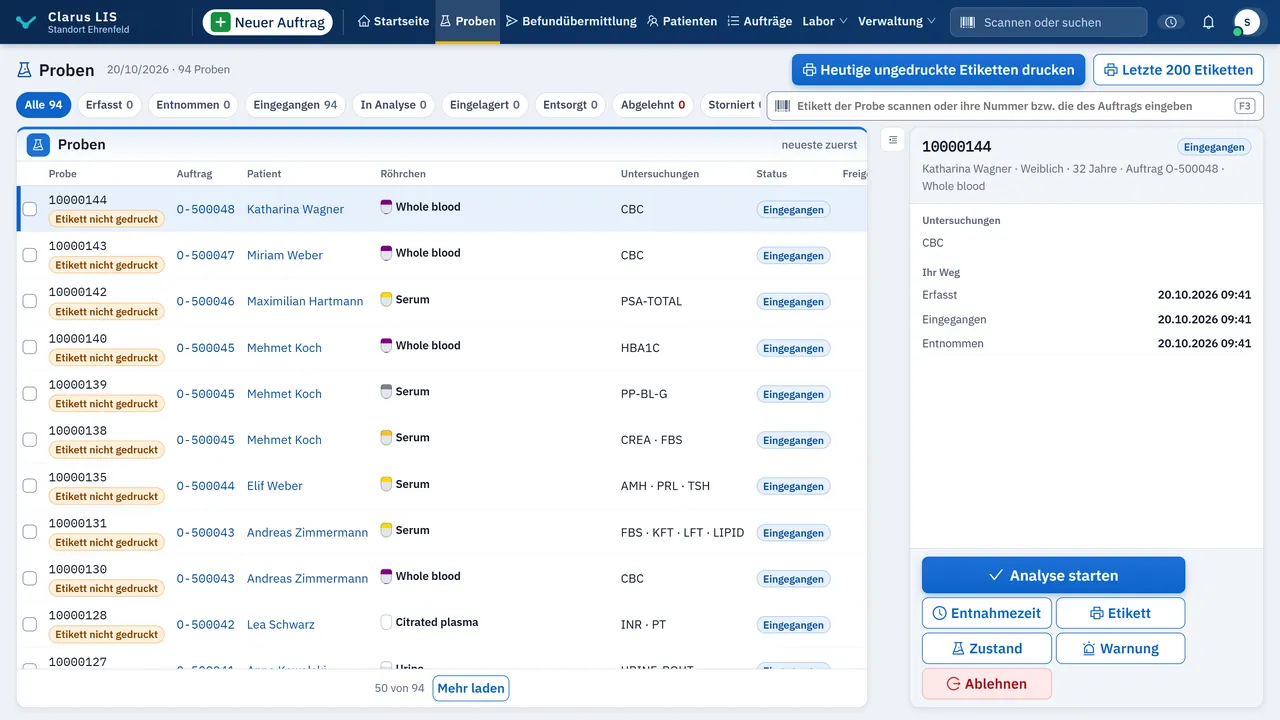Set sample condition via Zustand button
Image resolution: width=1280 pixels, height=720 pixels.
(986, 648)
